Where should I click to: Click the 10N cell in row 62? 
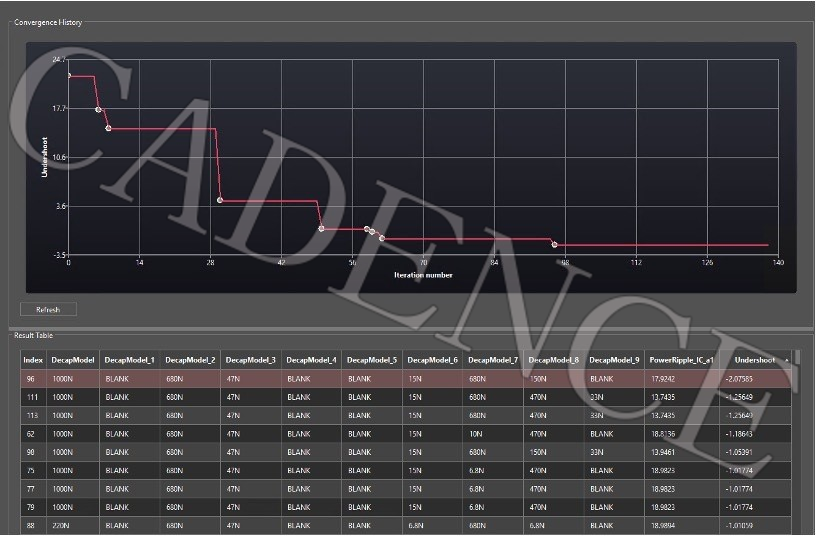[x=476, y=433]
